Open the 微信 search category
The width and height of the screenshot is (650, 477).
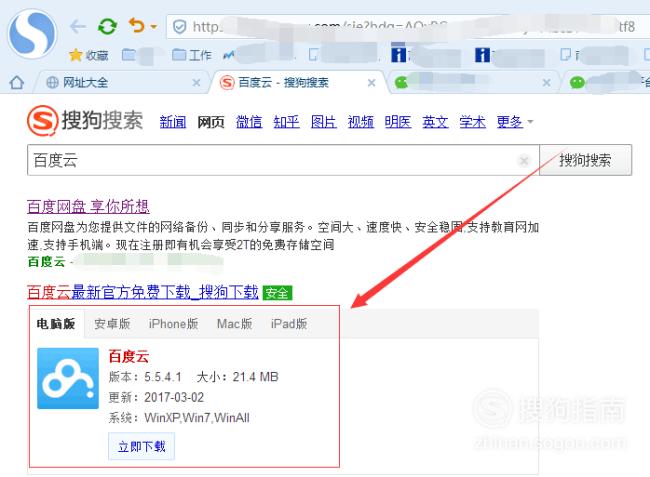(x=249, y=122)
